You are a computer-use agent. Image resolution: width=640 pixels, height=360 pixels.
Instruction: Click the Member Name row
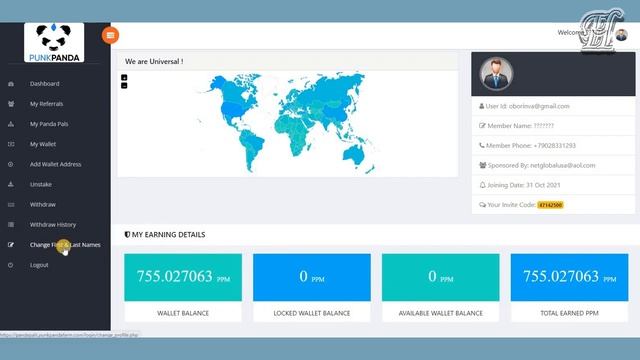(553, 126)
